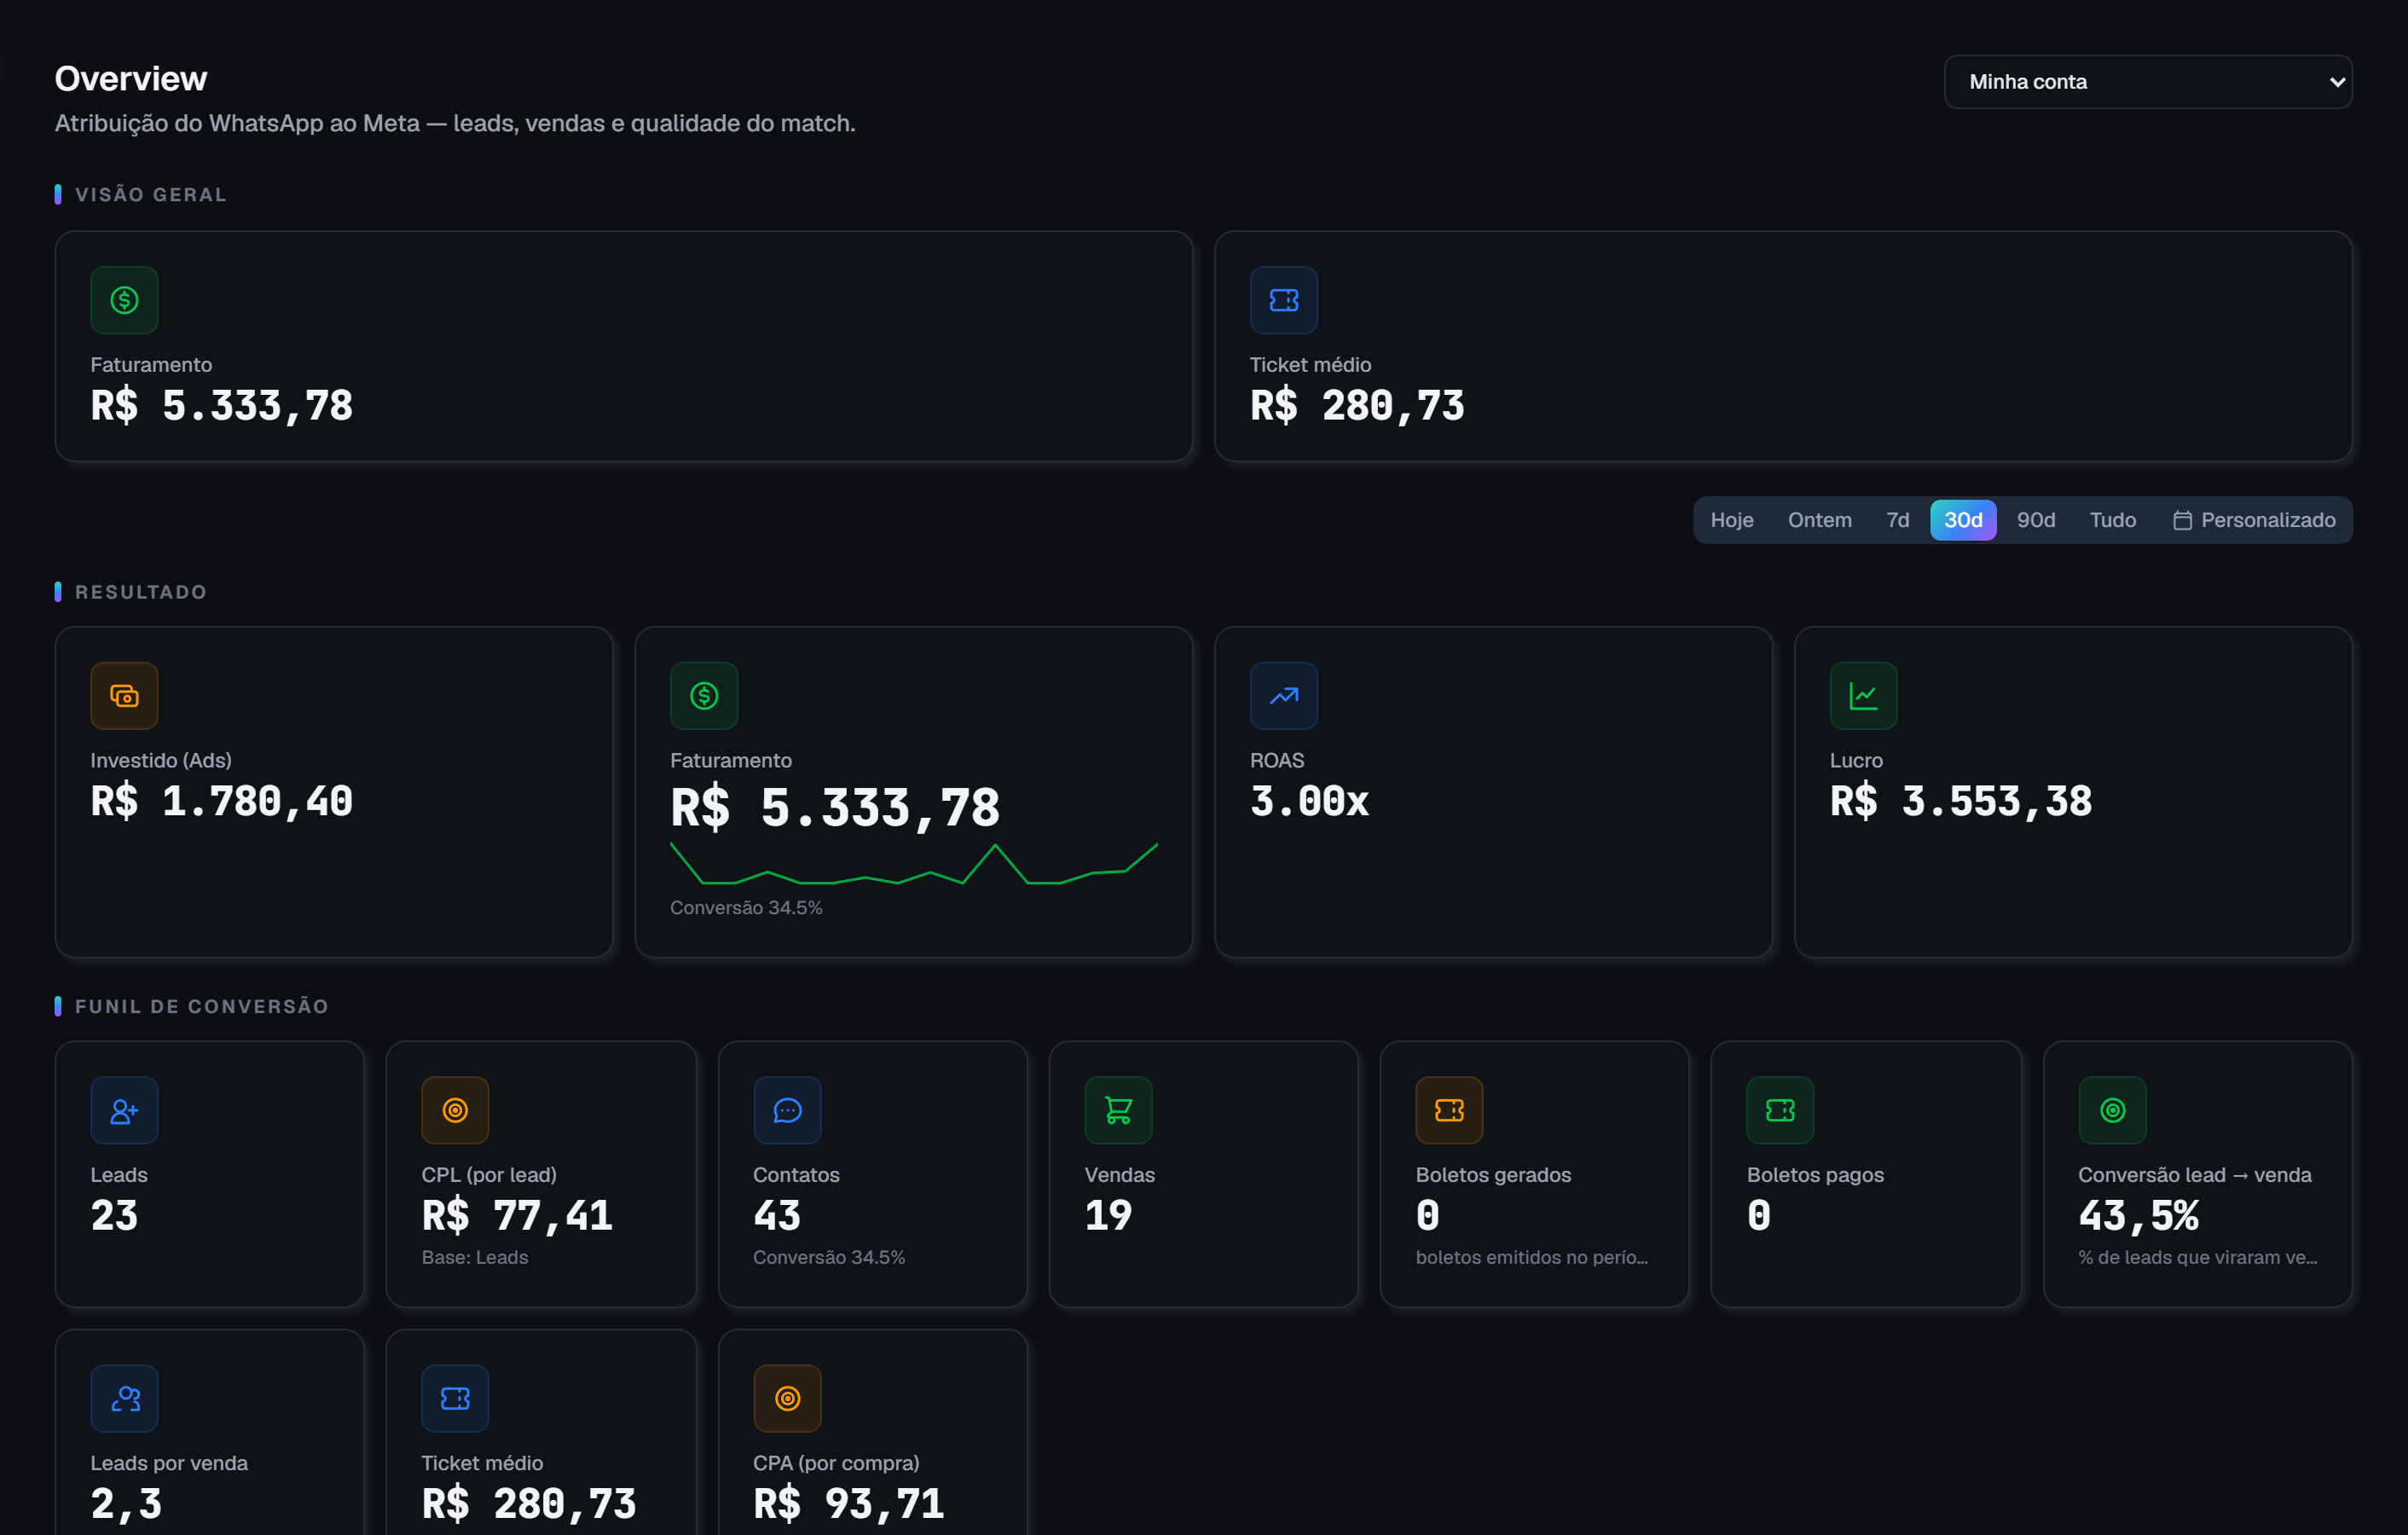
Task: Select the Hoje period filter
Action: point(1731,520)
